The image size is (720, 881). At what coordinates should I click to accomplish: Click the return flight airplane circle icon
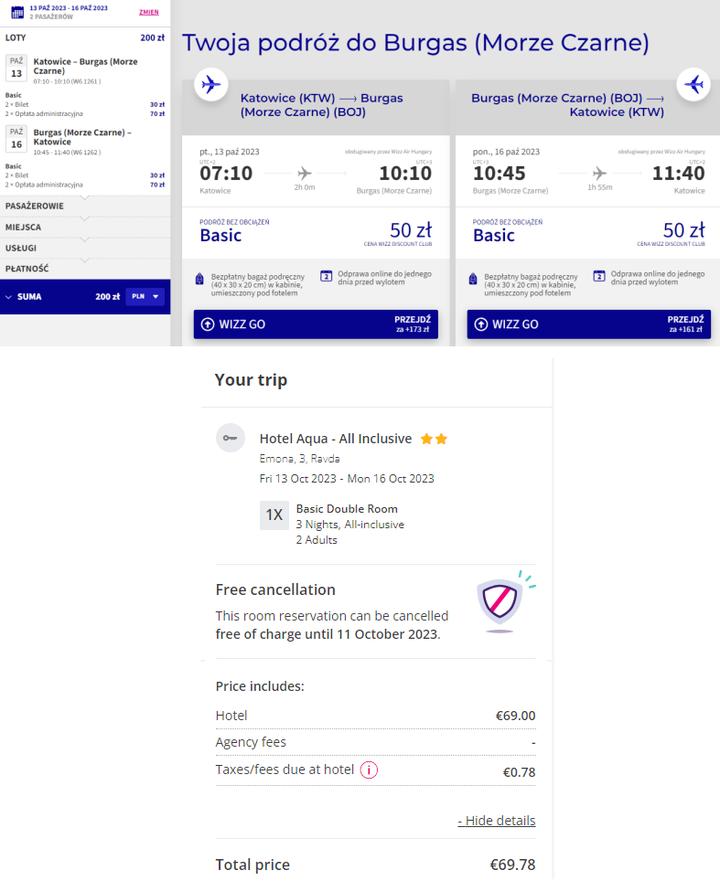click(694, 85)
